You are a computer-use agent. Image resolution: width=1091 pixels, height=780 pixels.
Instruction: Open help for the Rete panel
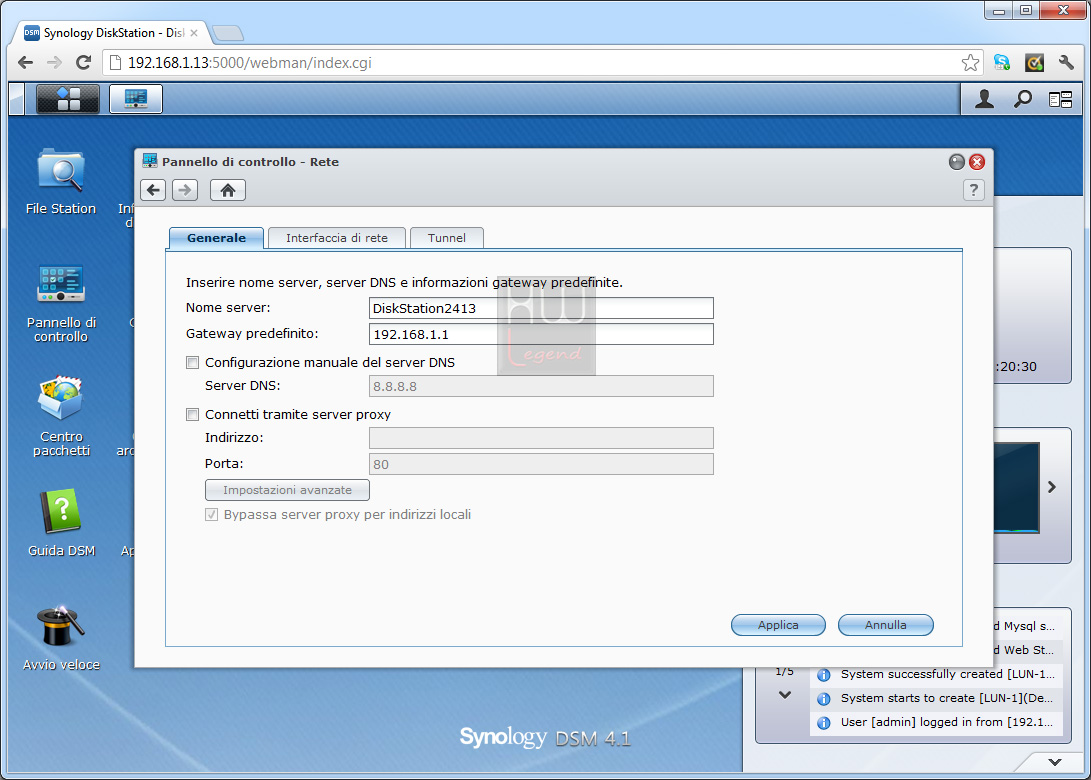(973, 190)
